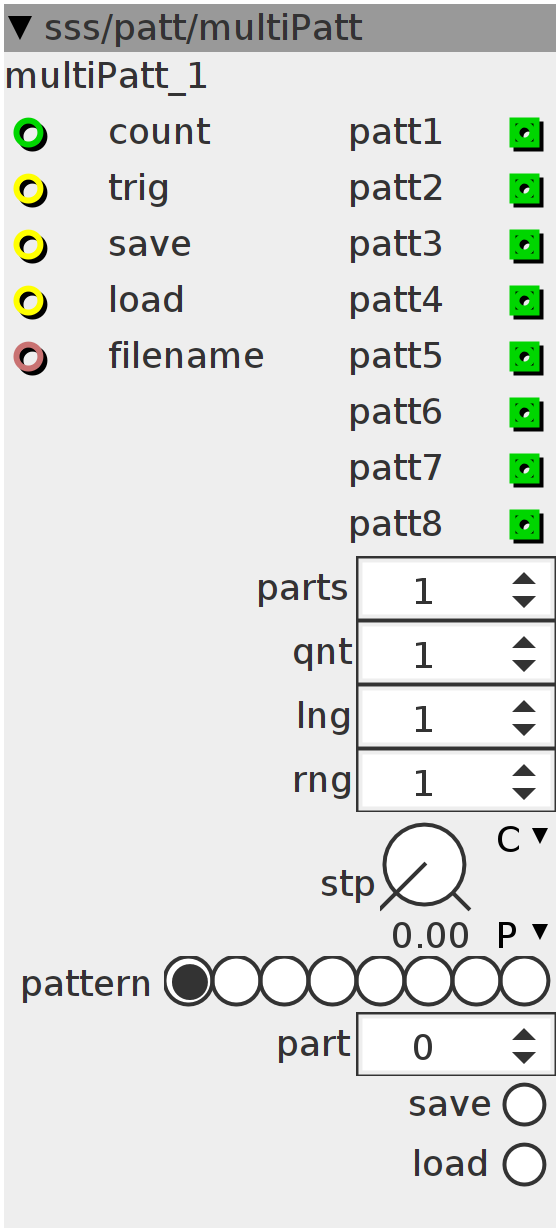Click the save round button

coord(525,1106)
